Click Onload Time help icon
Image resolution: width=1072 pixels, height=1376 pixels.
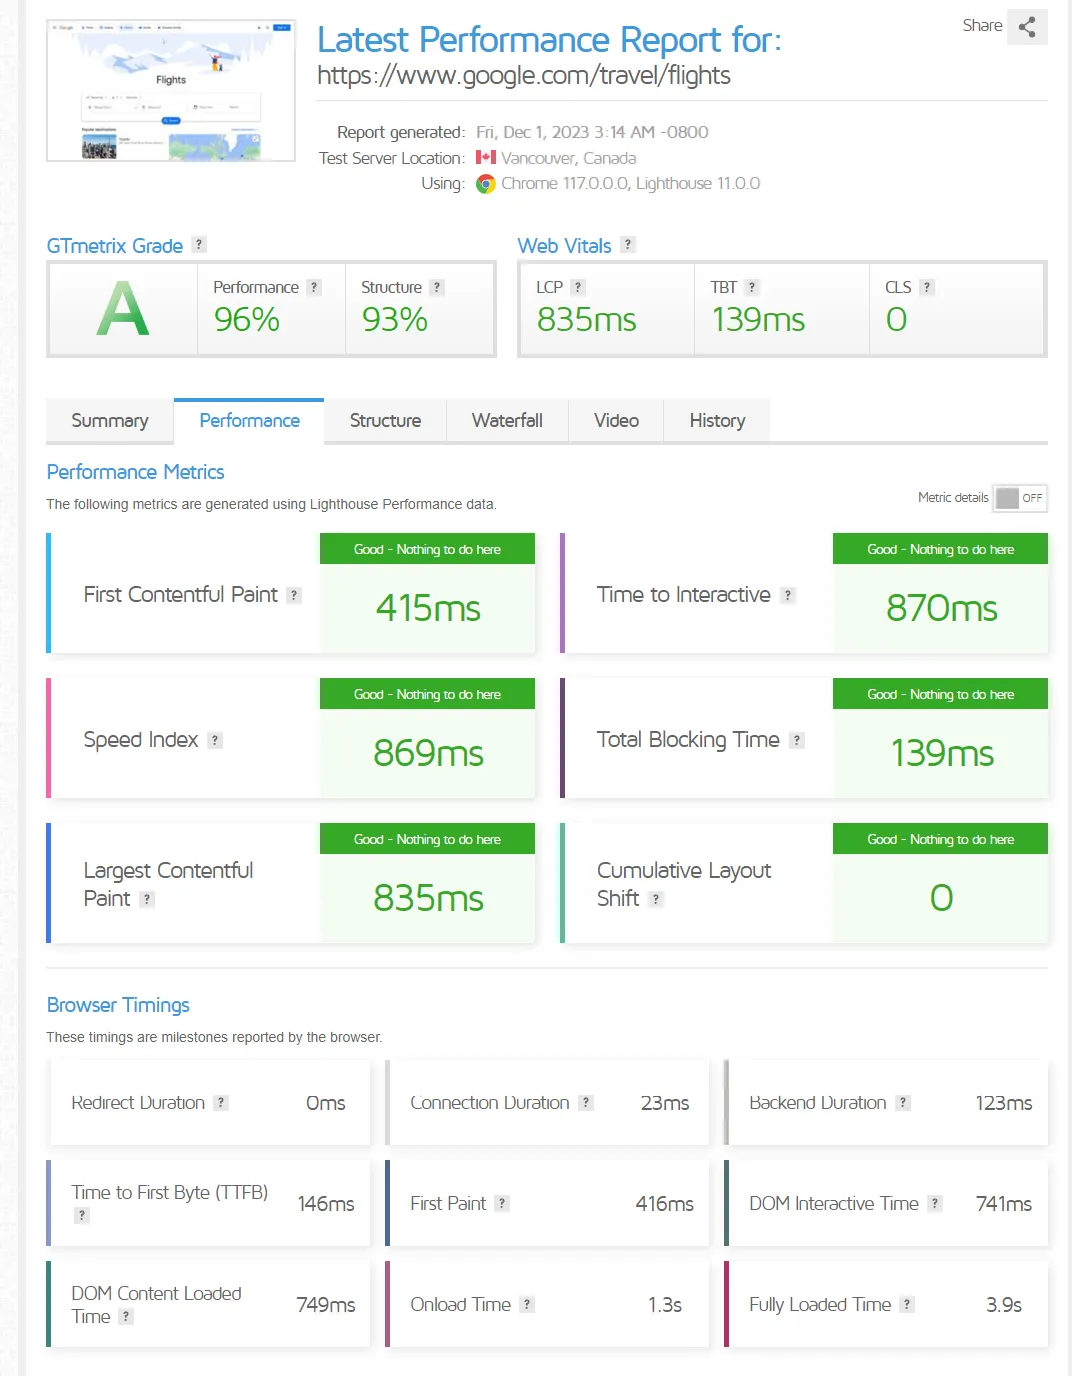pyautogui.click(x=527, y=1304)
